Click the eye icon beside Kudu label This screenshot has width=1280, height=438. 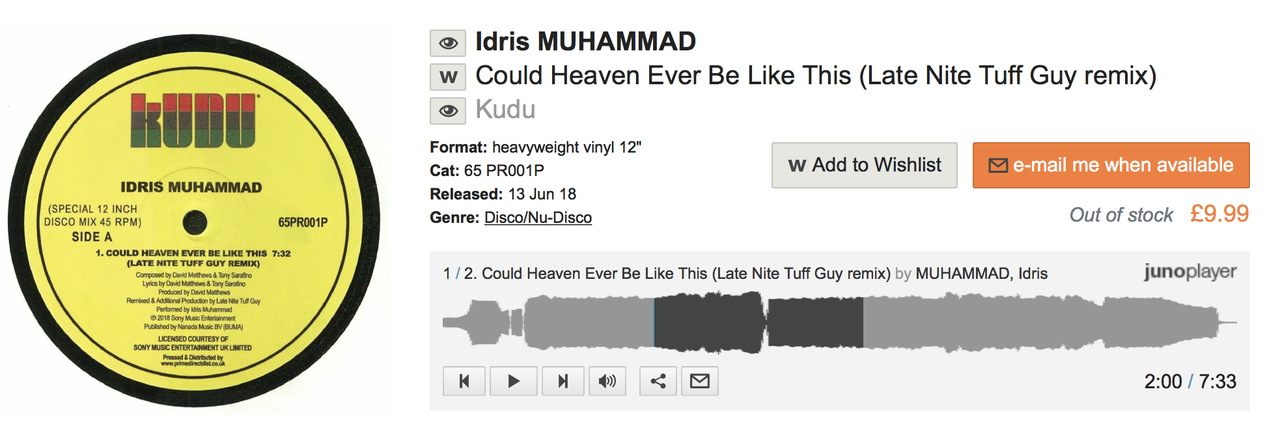[x=449, y=110]
